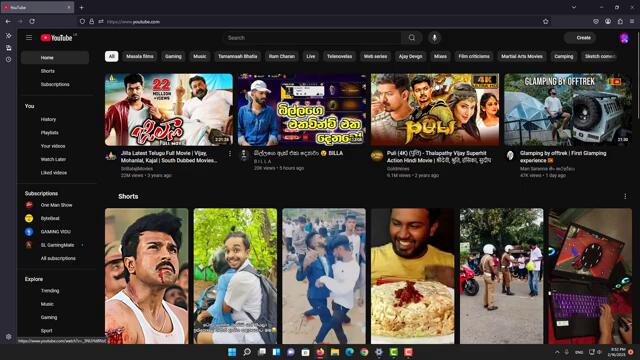Viewport: 640px width, 360px height.
Task: Open Shorts section more options menu
Action: tap(625, 196)
